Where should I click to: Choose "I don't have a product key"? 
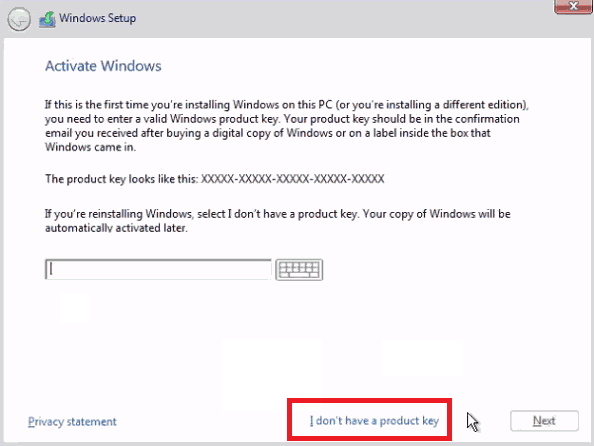click(374, 421)
